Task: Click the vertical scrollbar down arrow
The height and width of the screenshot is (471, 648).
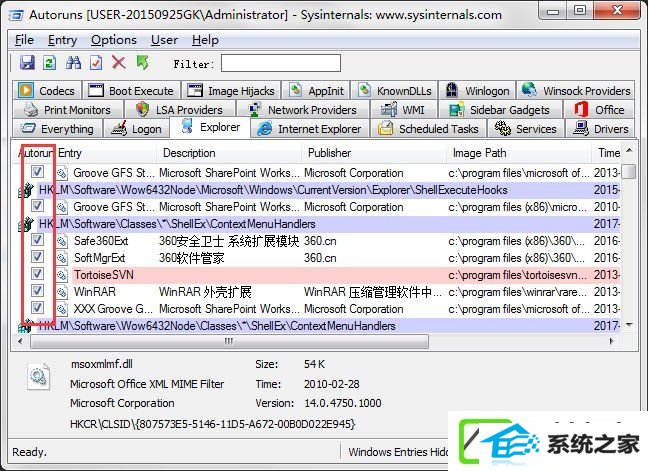Action: (629, 325)
